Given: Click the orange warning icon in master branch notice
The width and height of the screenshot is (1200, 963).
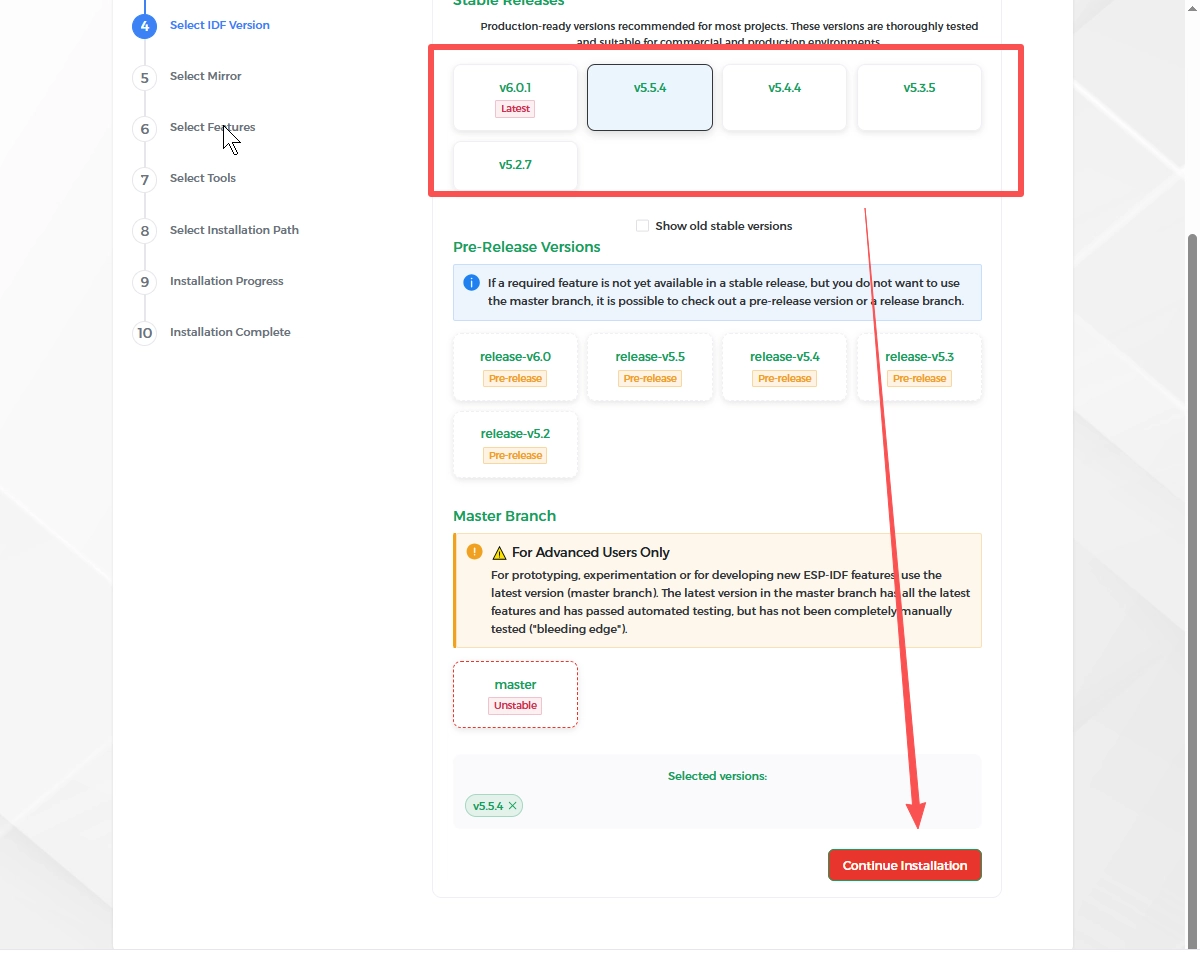Looking at the screenshot, I should [x=474, y=551].
